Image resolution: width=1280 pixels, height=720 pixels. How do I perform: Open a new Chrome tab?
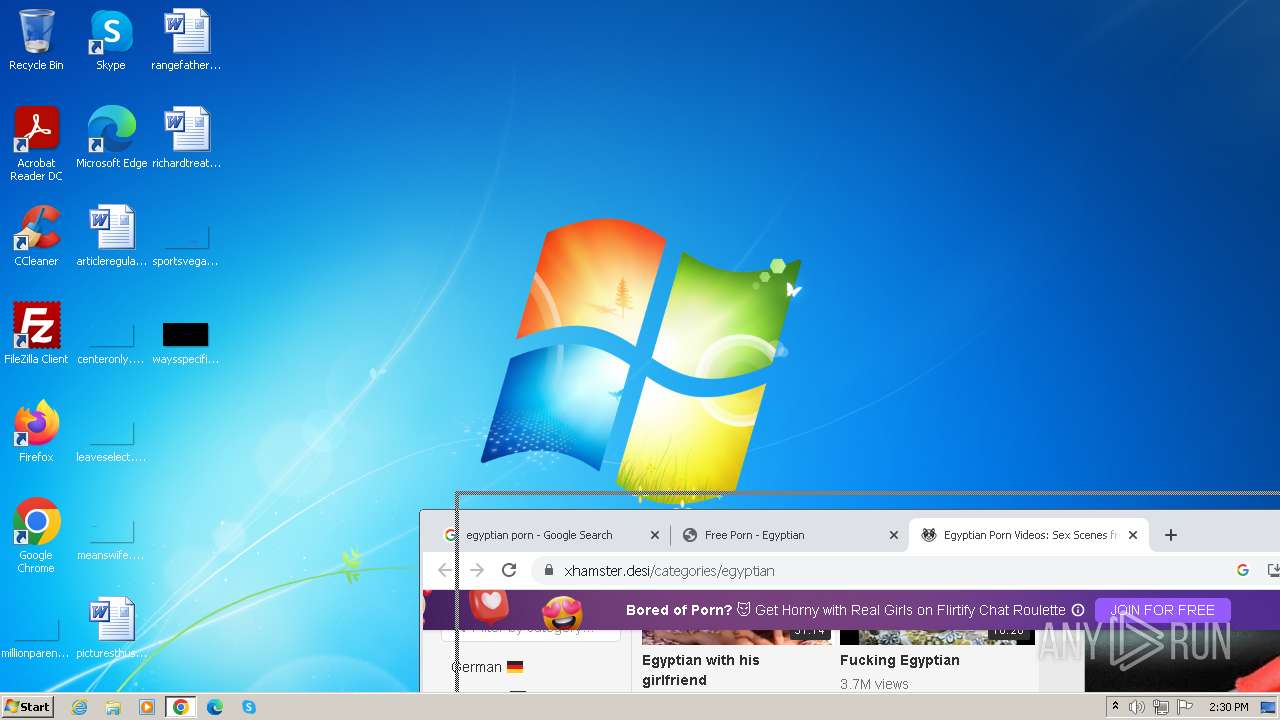(1171, 535)
